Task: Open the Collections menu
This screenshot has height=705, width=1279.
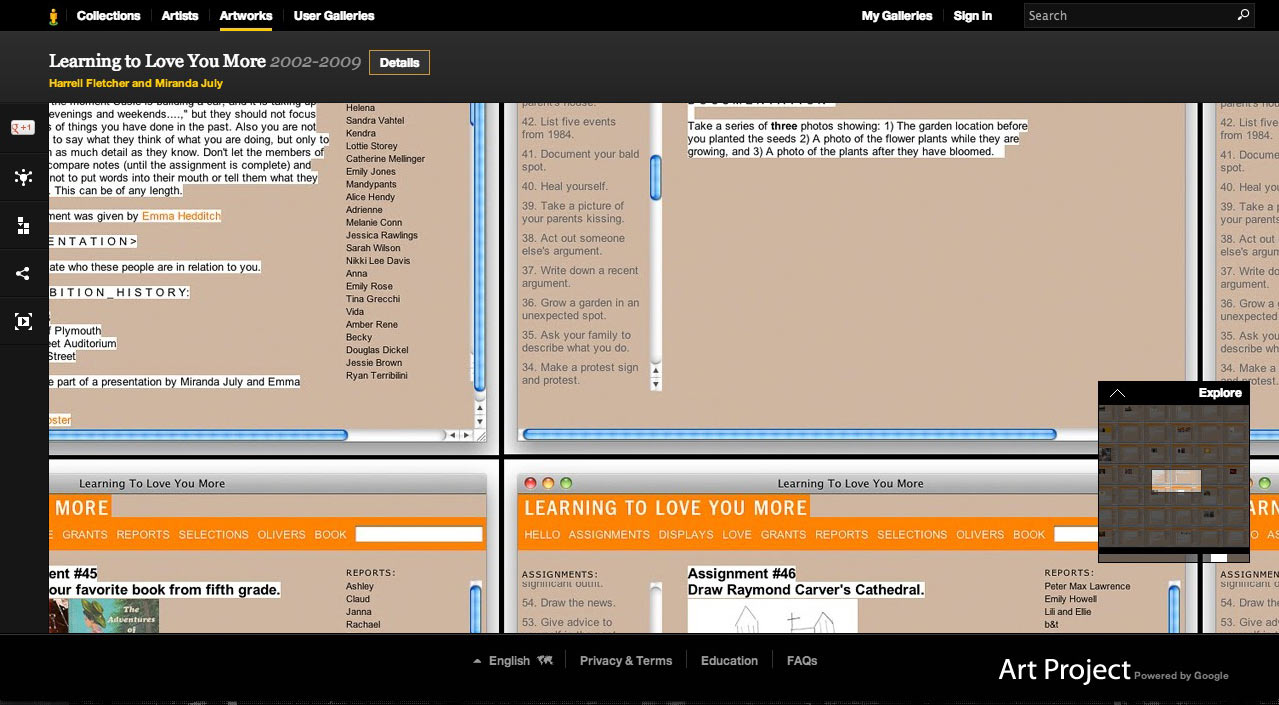Action: point(108,16)
